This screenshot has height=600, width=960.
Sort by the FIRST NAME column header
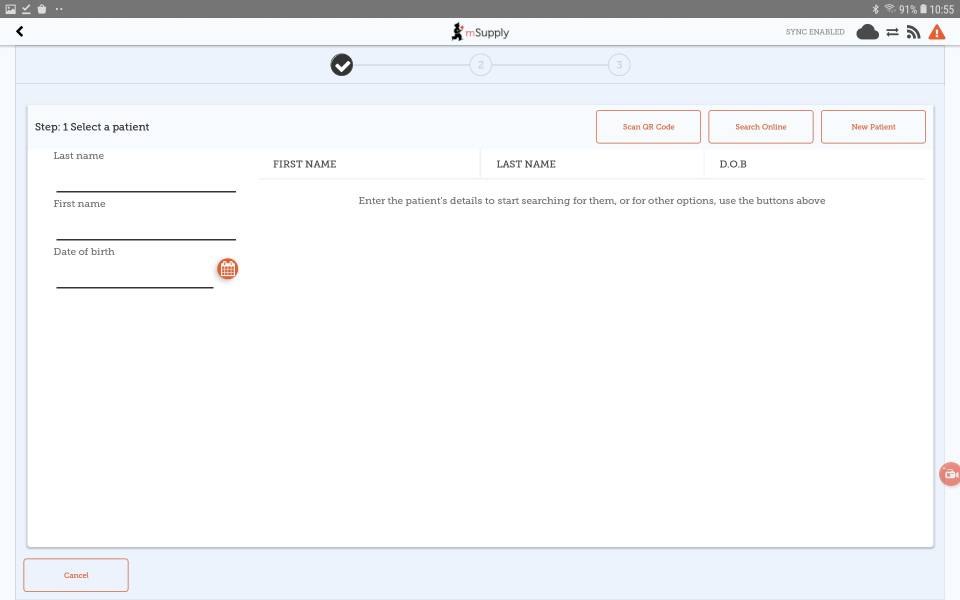(x=305, y=164)
